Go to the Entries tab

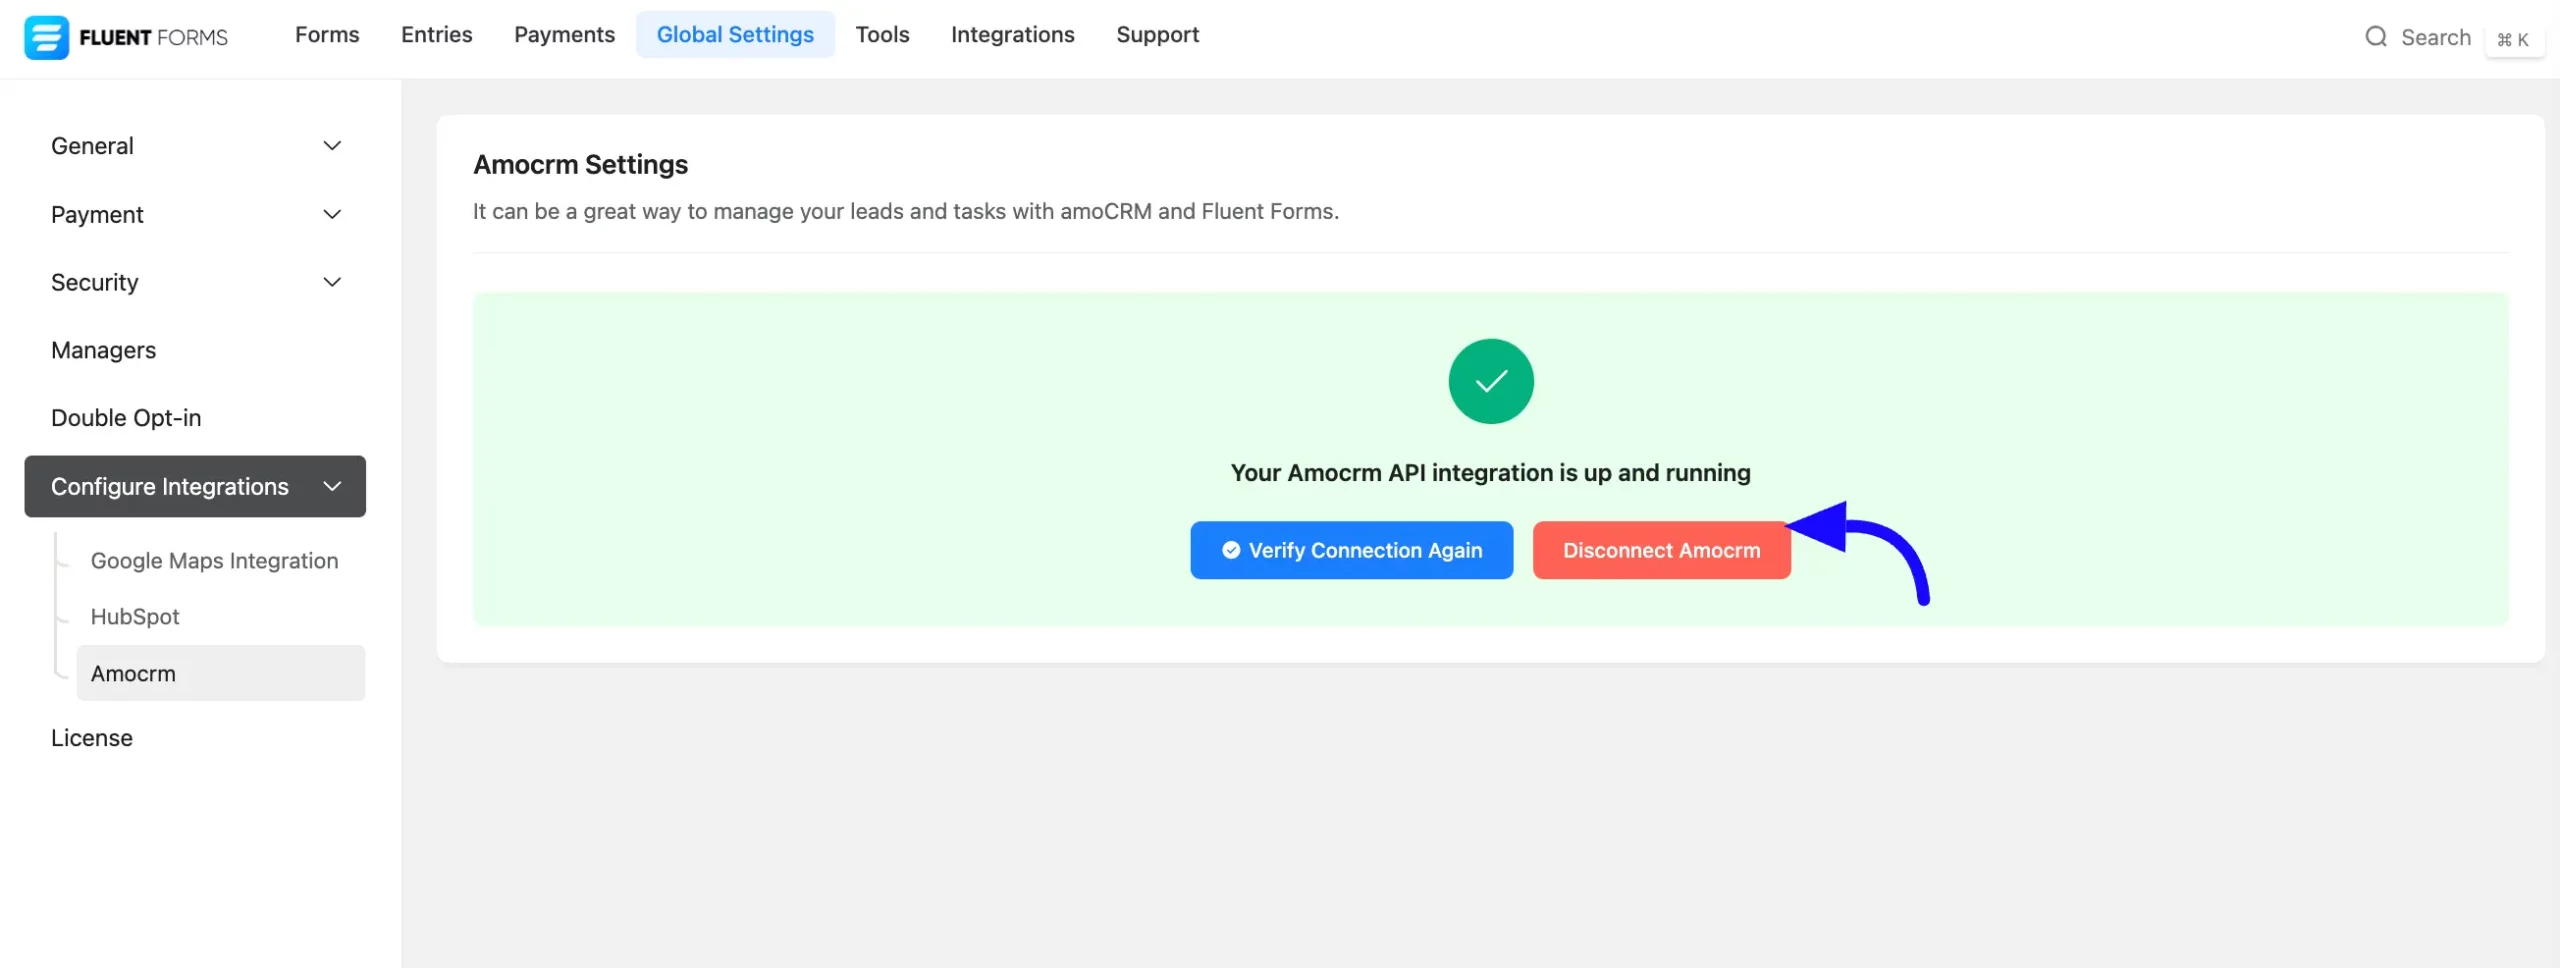(437, 35)
